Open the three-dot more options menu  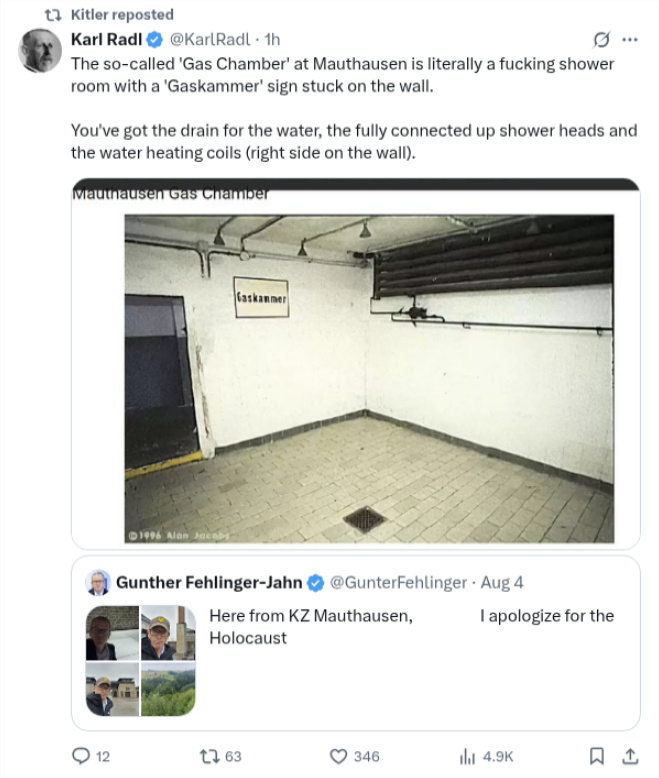tap(629, 40)
